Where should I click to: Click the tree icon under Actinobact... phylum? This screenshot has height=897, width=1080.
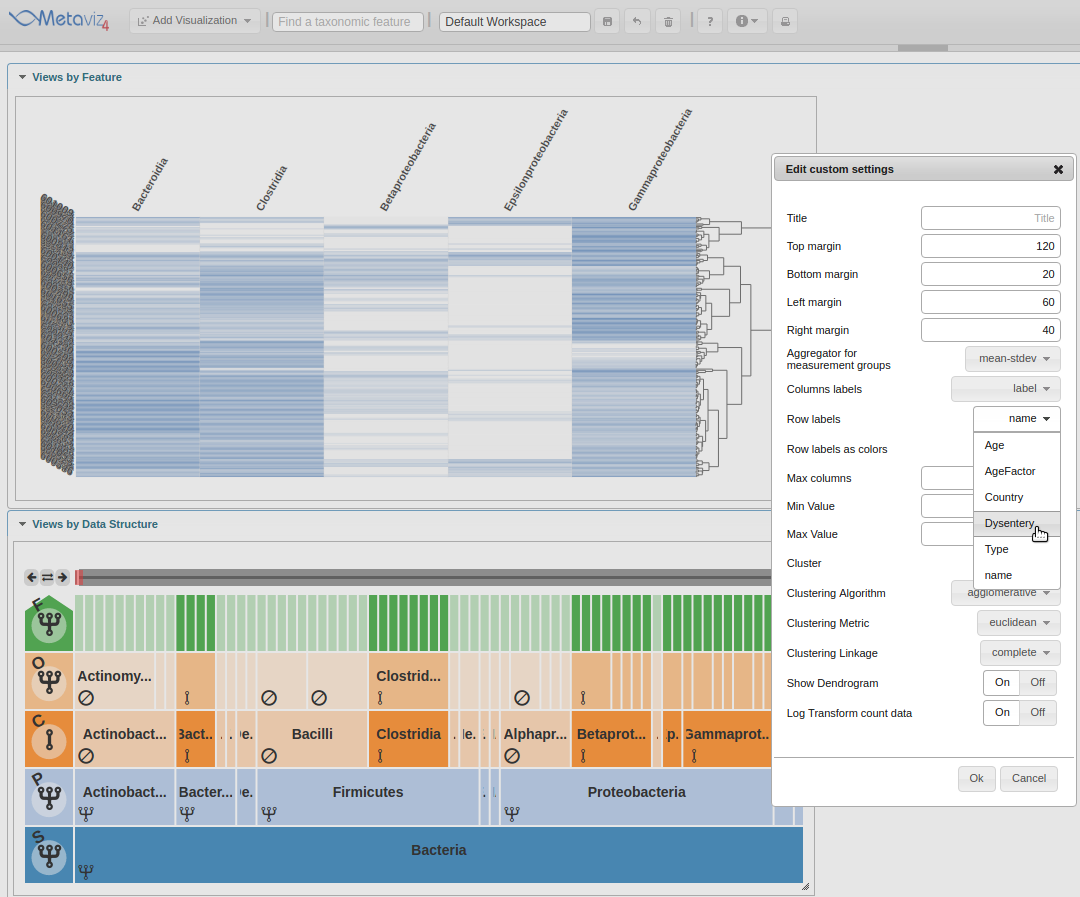click(x=86, y=814)
